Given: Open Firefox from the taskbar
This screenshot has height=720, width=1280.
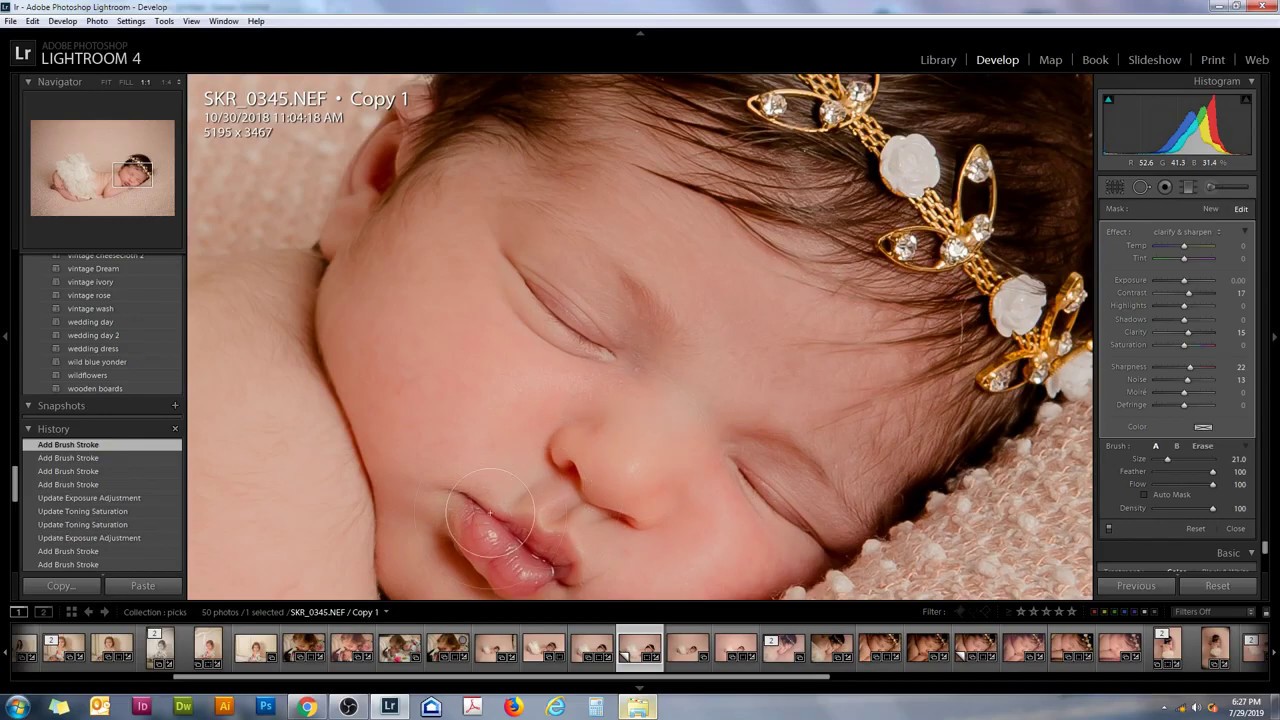Looking at the screenshot, I should (513, 706).
